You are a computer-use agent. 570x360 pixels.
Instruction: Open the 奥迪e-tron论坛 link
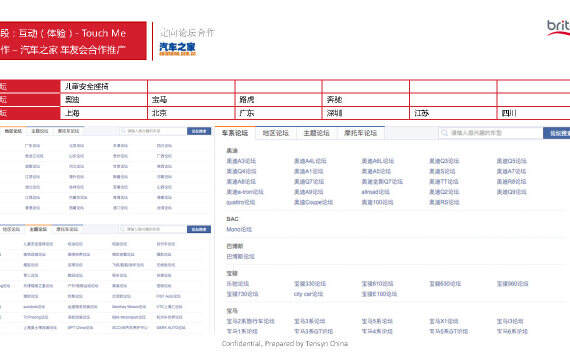(x=245, y=192)
